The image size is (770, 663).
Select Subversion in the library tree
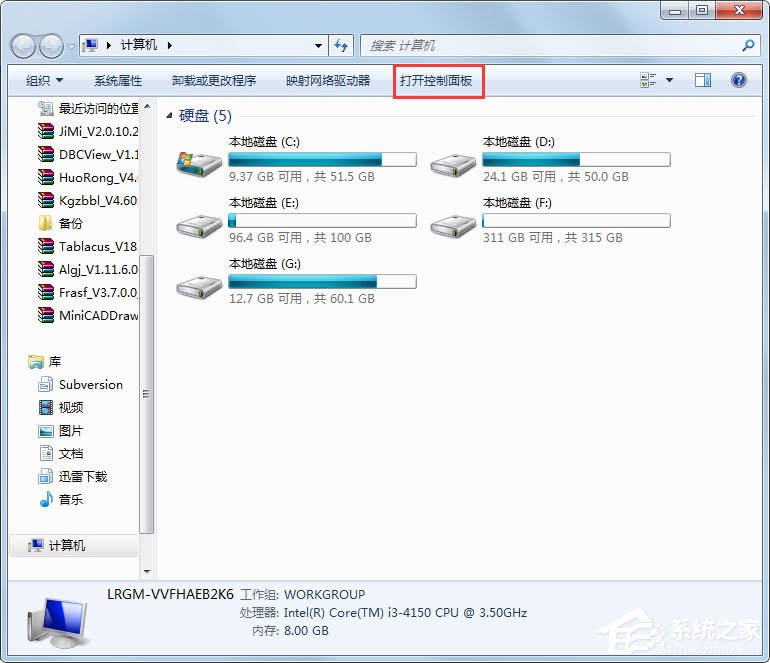pyautogui.click(x=90, y=384)
